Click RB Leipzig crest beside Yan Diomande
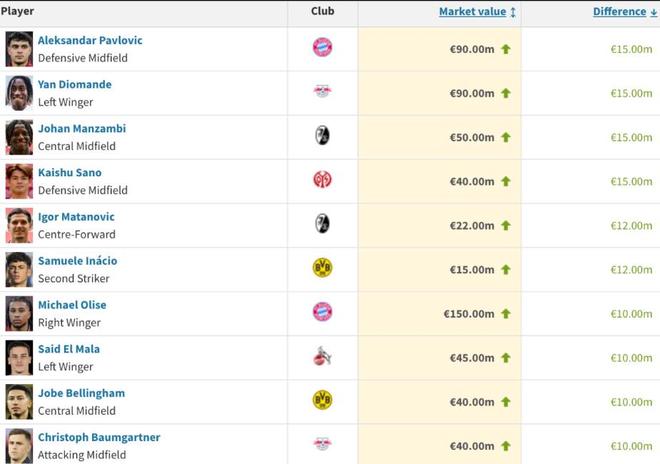Image resolution: width=660 pixels, height=464 pixels. (x=322, y=91)
